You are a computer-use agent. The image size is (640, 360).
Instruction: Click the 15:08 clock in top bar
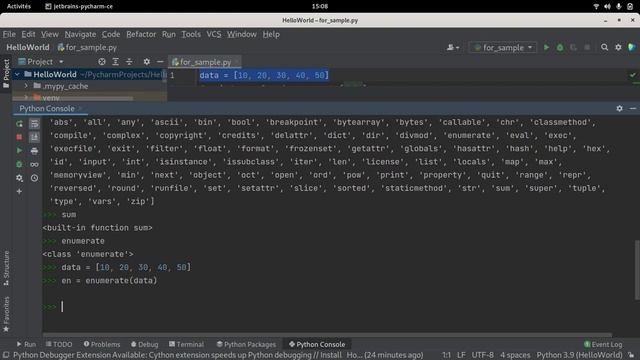click(x=320, y=6)
